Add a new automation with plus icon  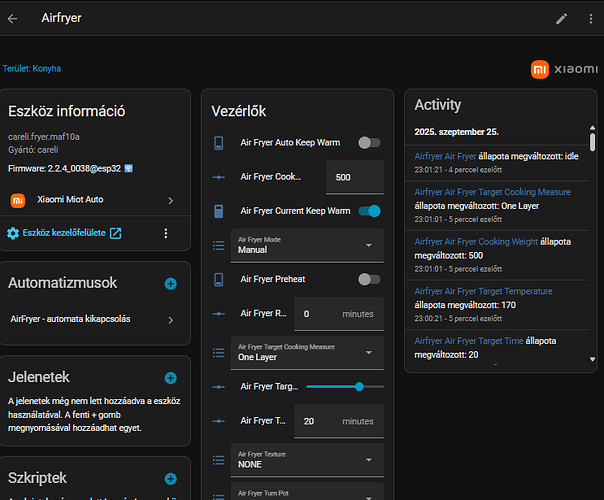click(170, 284)
